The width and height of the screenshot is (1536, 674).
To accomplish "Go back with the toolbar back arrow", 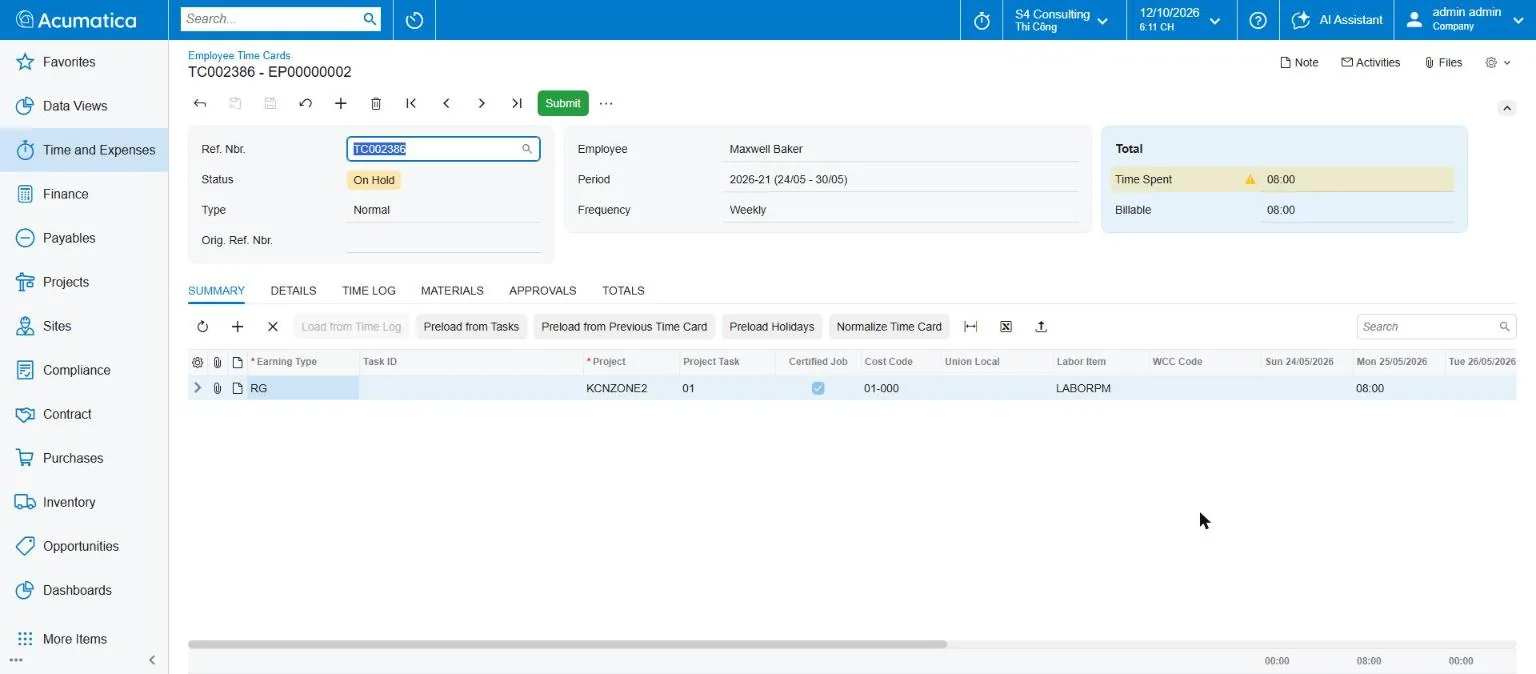I will click(x=200, y=103).
